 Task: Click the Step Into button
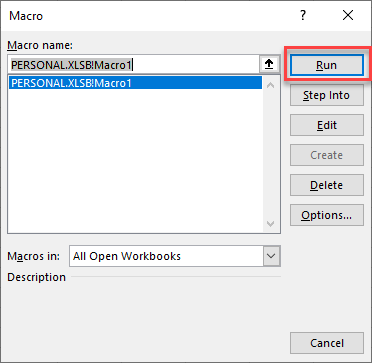[327, 95]
